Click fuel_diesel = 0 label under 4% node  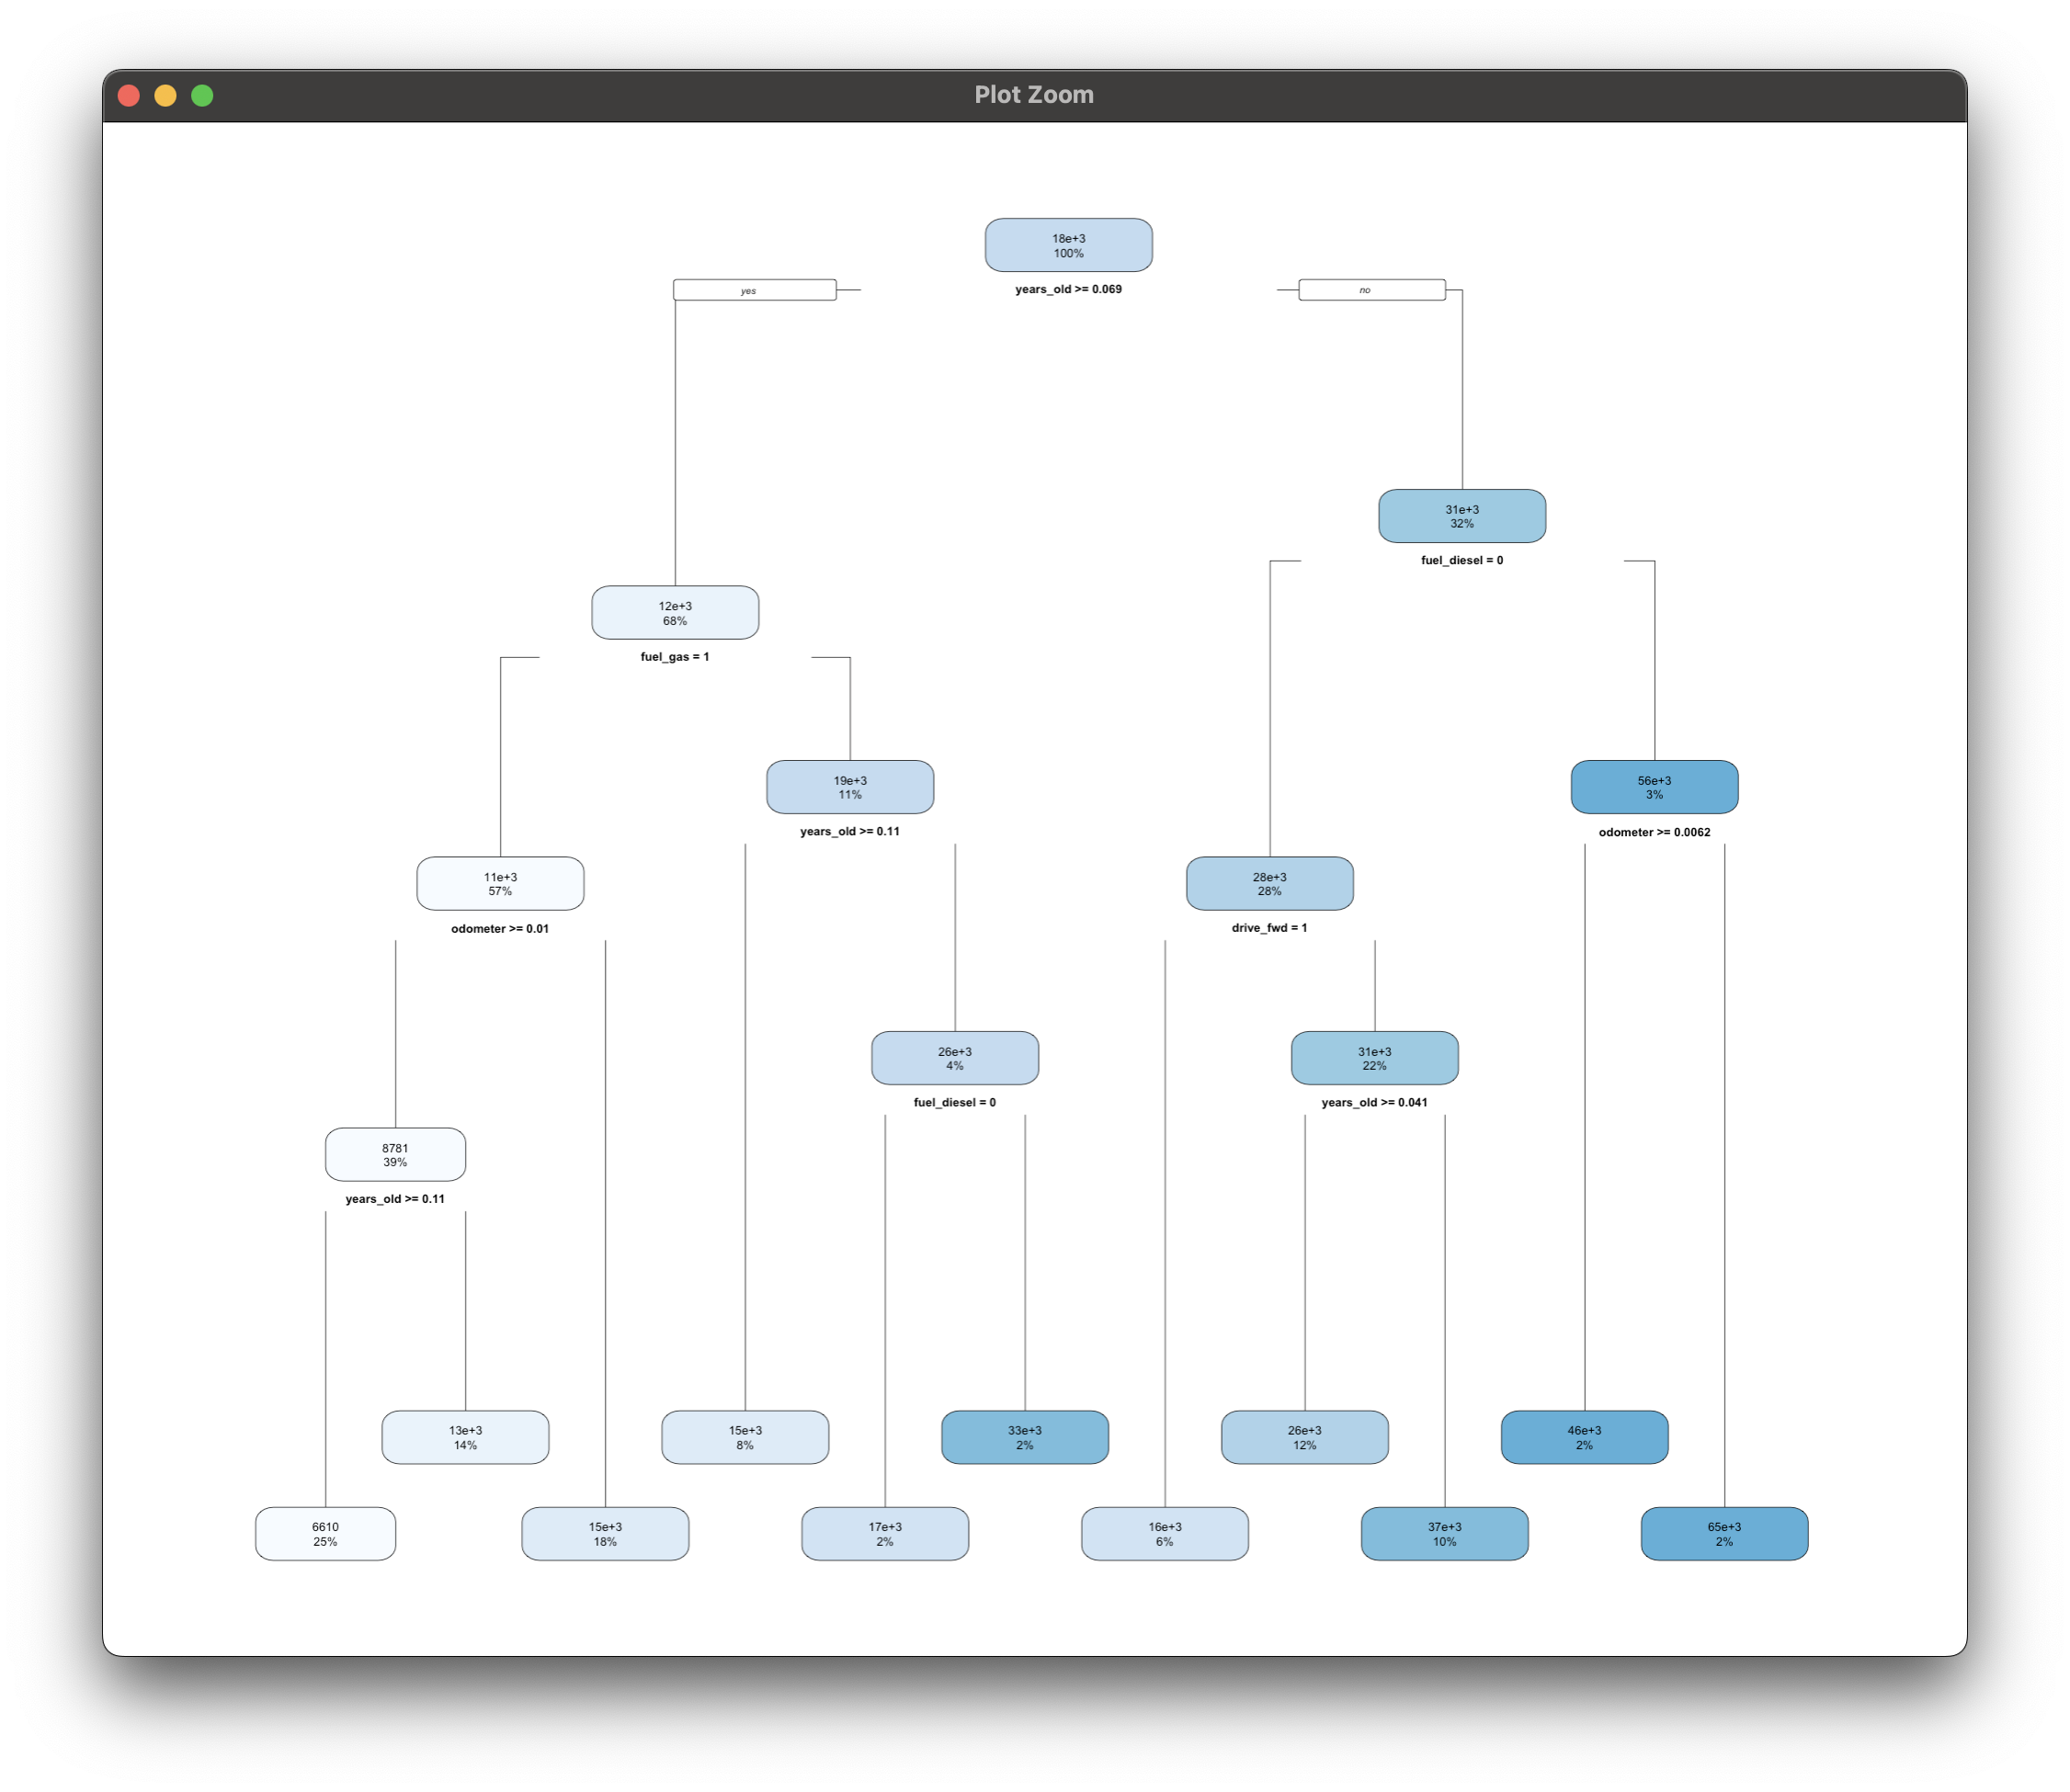coord(955,1102)
